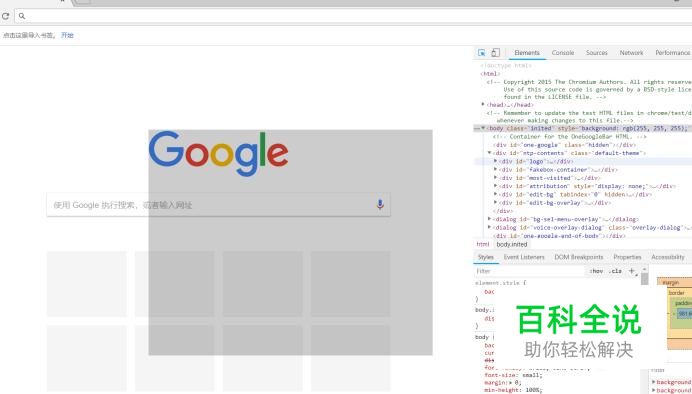Start voice search with the microphone icon
Image resolution: width=692 pixels, height=394 pixels.
point(380,205)
